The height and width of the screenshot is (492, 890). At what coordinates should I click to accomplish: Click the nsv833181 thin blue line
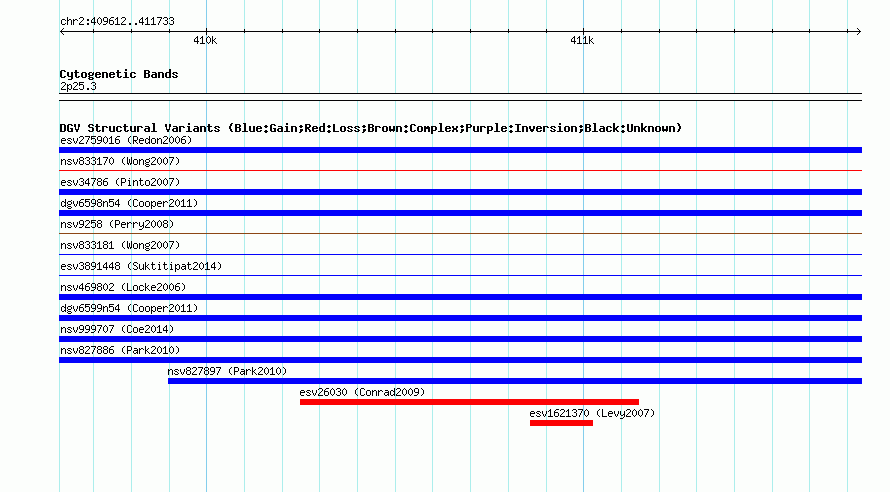460,254
